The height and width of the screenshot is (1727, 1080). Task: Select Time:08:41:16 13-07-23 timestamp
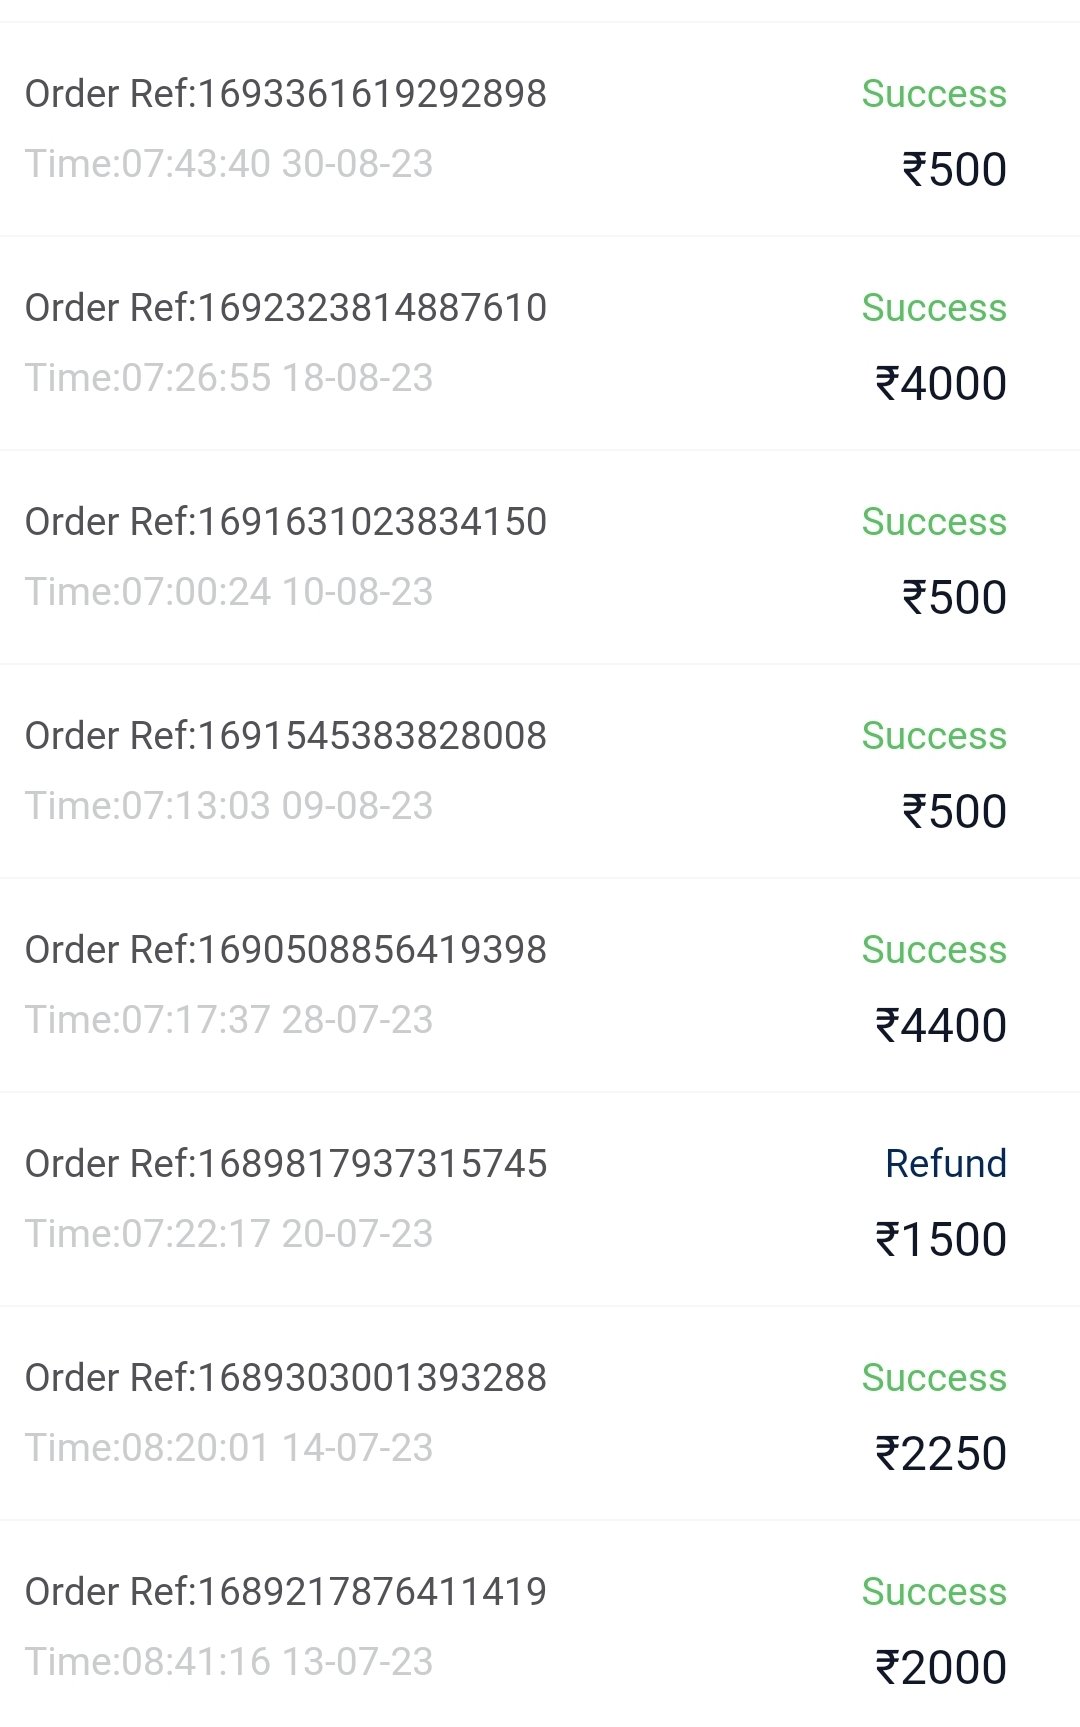coord(229,1662)
